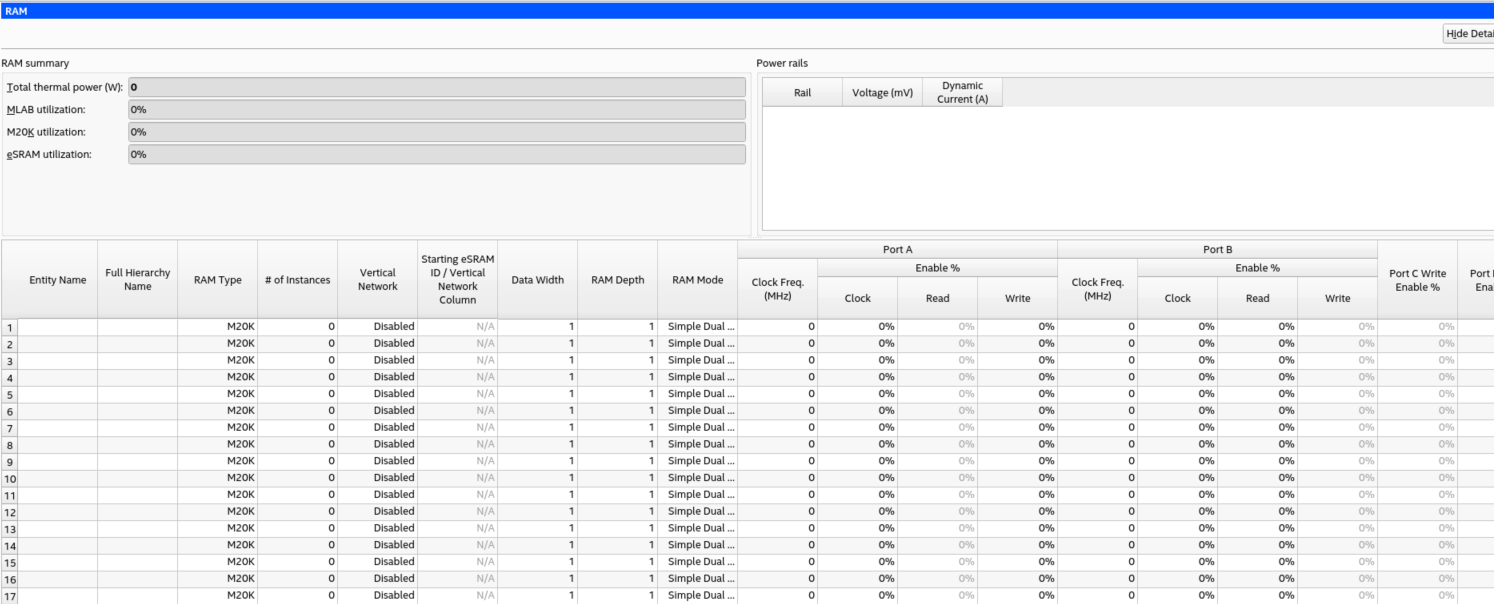Select the Total thermal power field
This screenshot has height=604, width=1494.
[436, 88]
